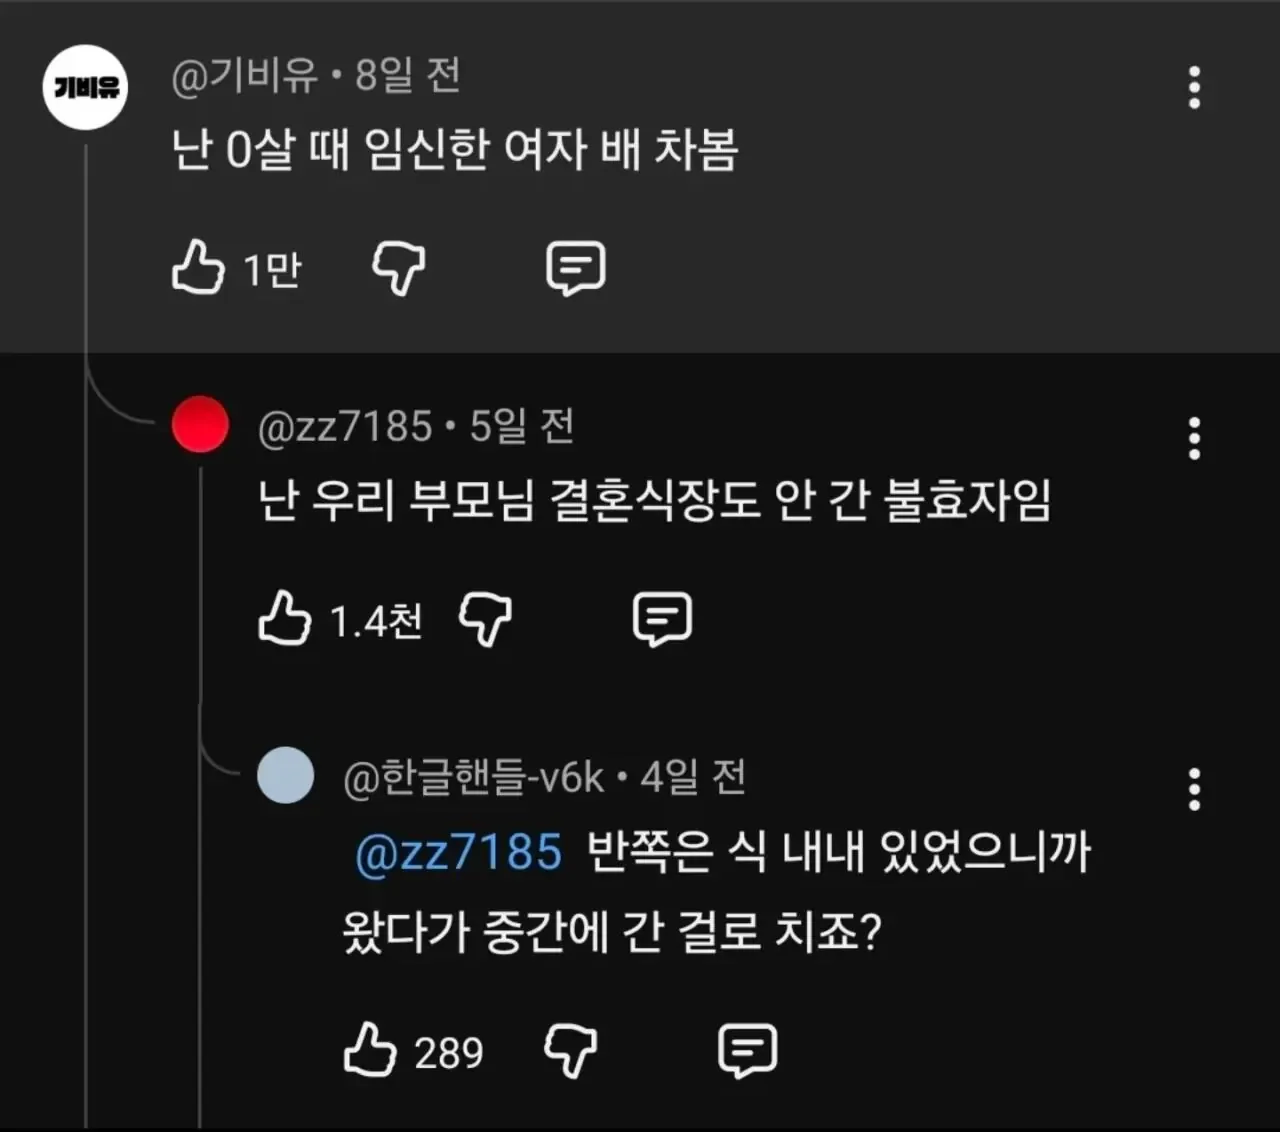Dislike the comment by @기비유

click(398, 268)
